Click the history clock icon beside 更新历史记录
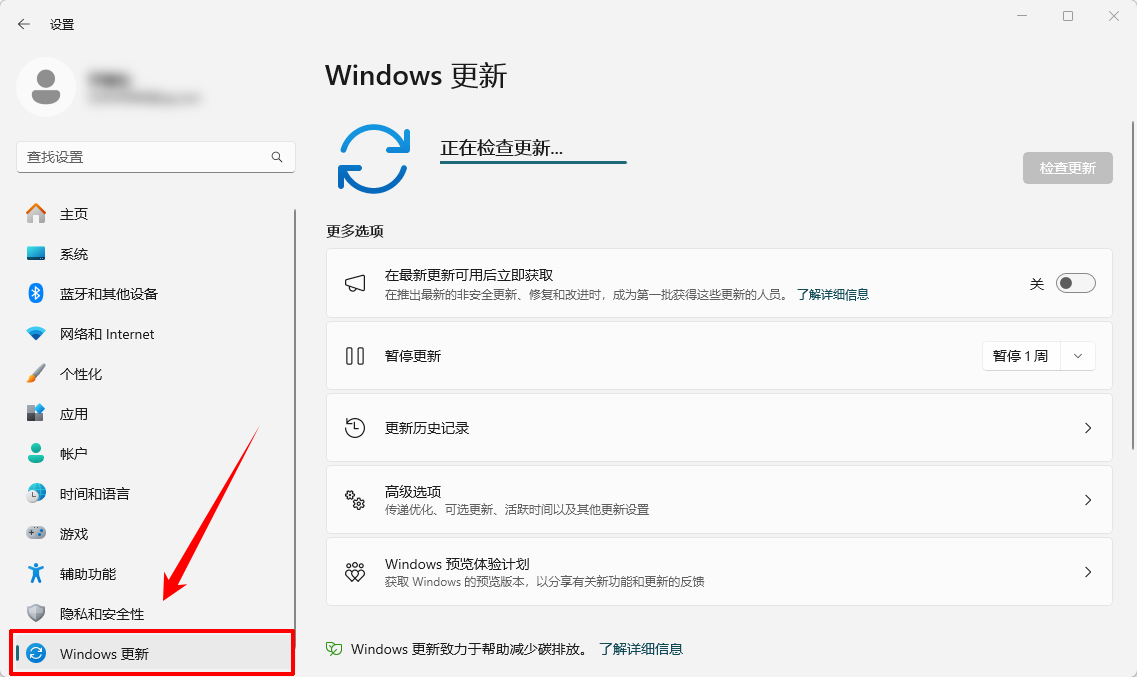Viewport: 1137px width, 677px height. click(355, 428)
